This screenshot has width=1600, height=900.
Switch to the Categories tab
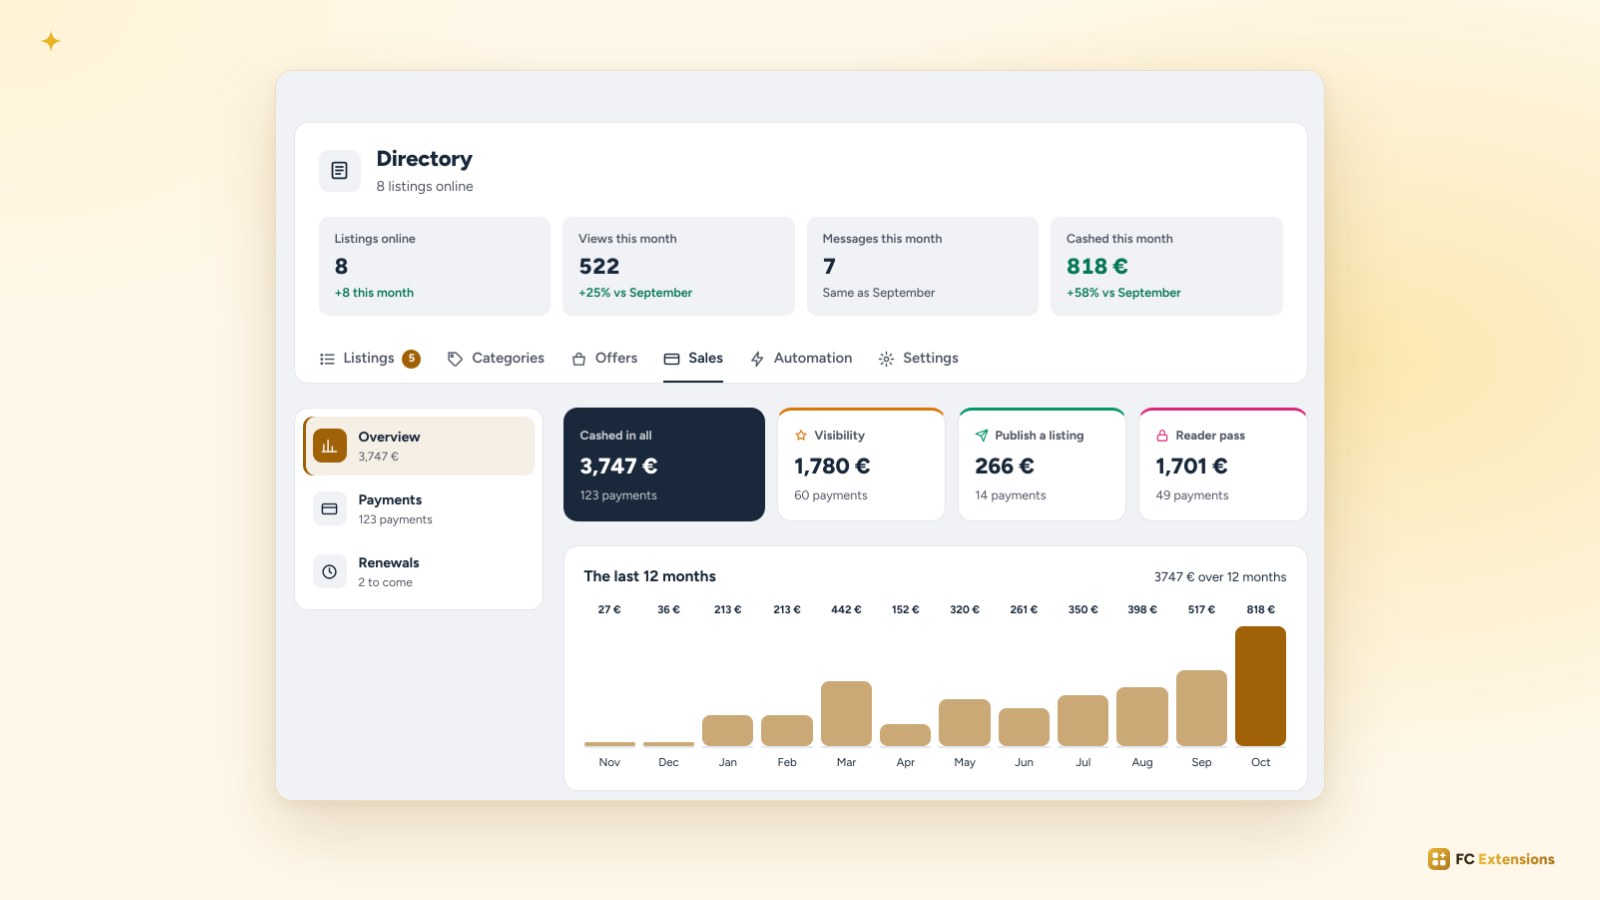496,358
